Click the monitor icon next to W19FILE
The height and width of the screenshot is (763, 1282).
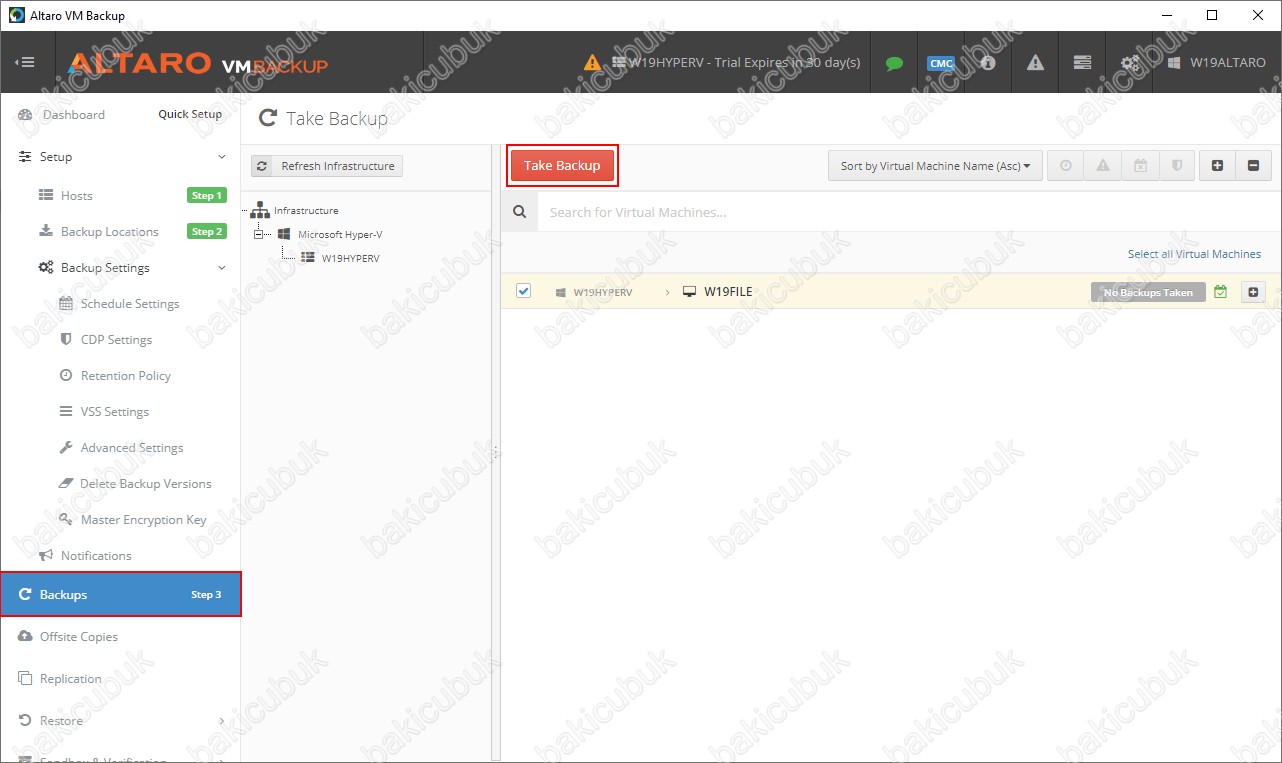click(689, 292)
